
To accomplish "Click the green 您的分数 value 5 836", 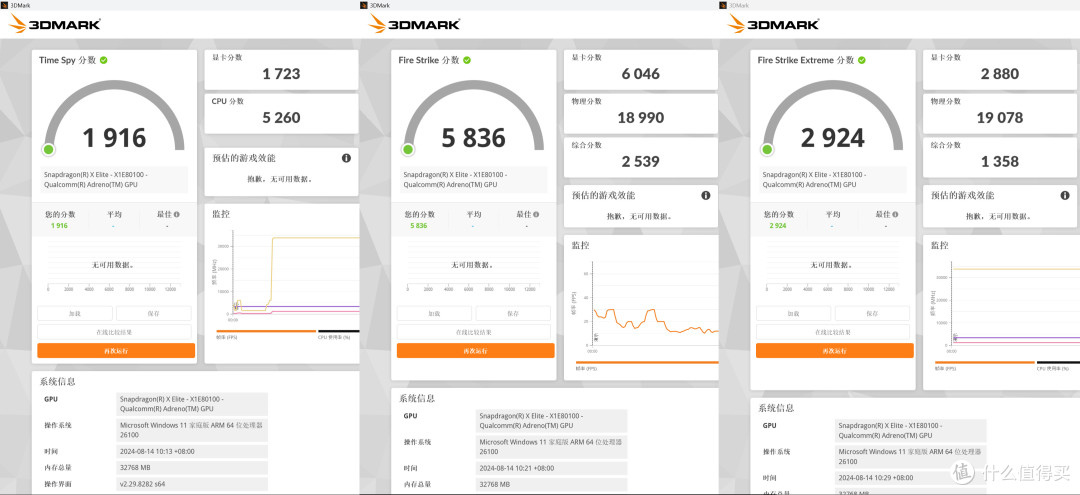I will point(419,226).
